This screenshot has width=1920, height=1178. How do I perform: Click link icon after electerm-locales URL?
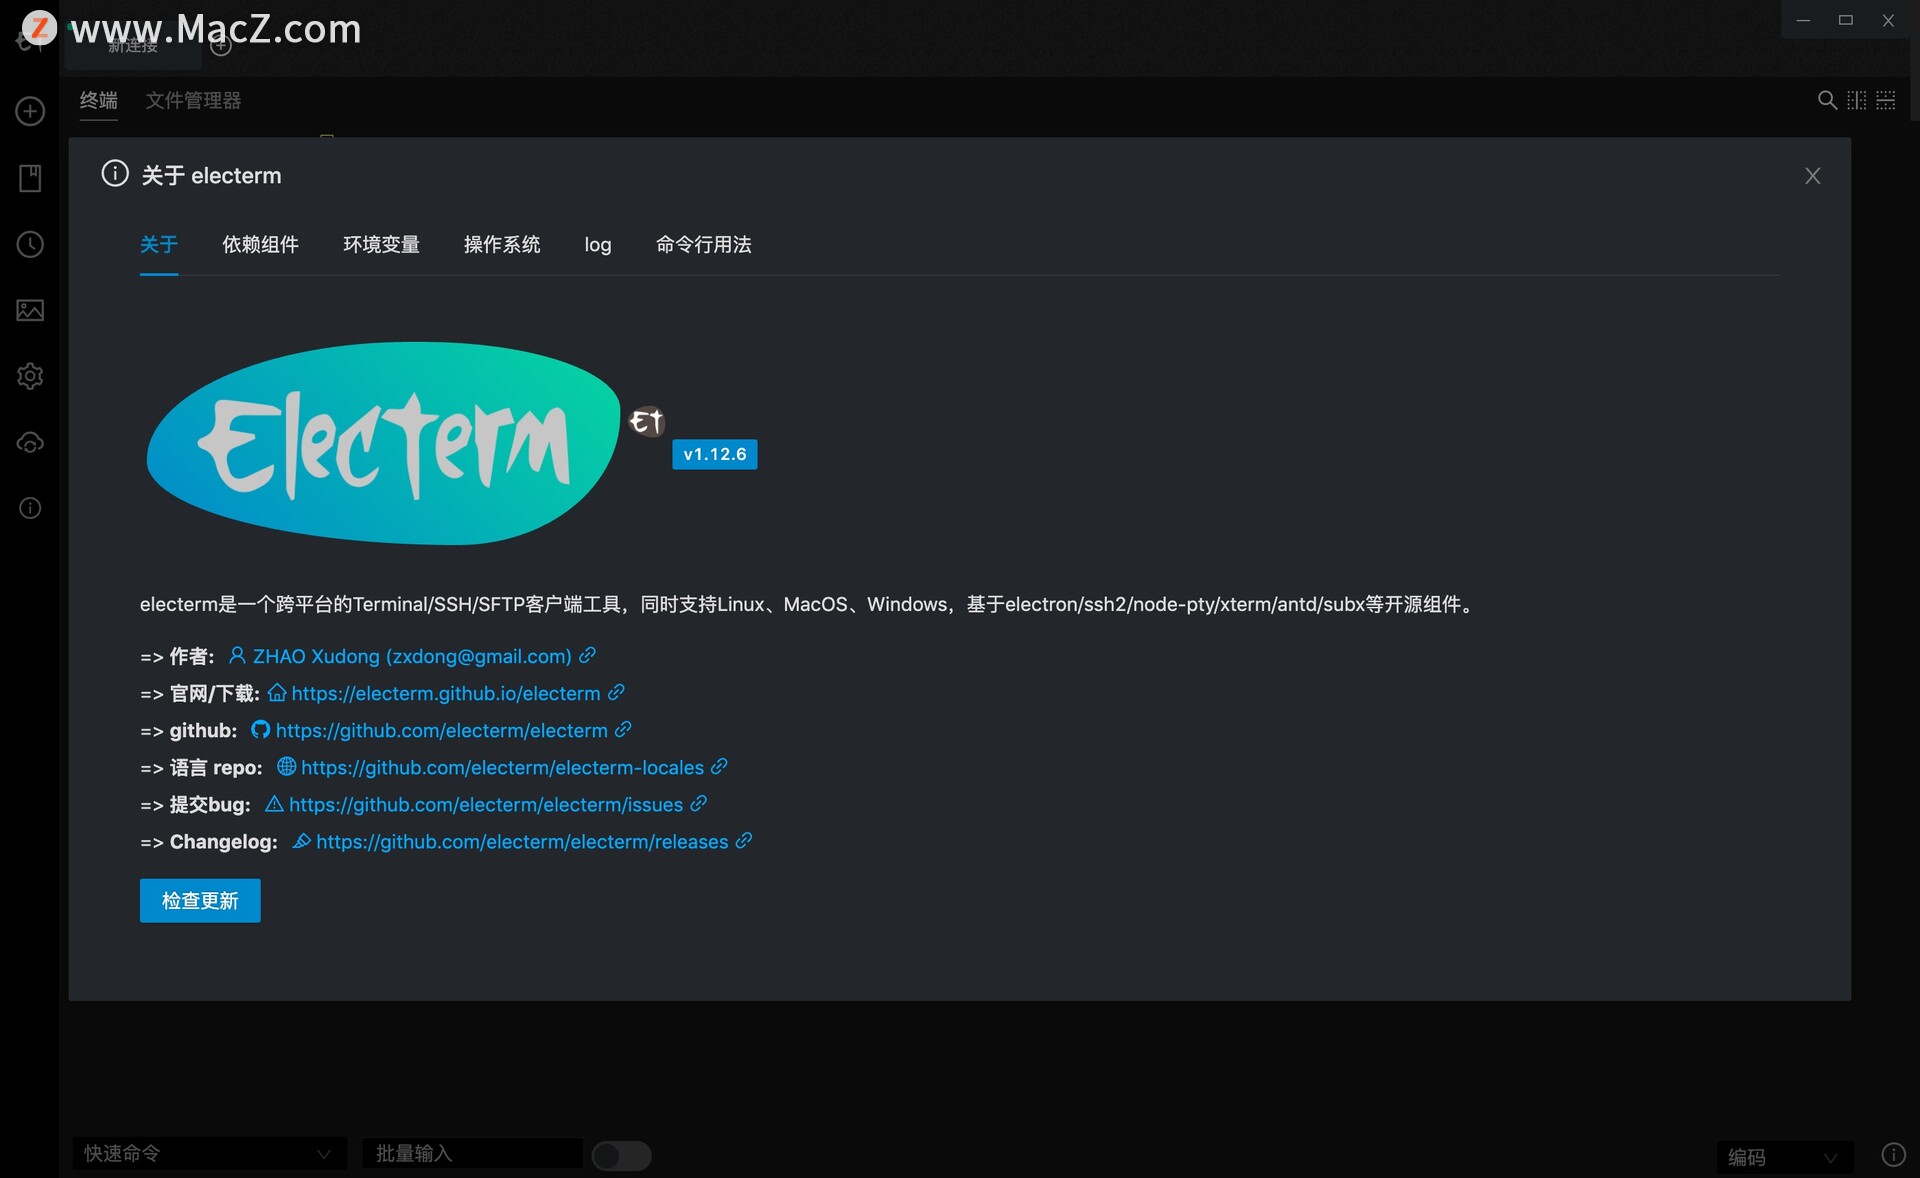(719, 766)
